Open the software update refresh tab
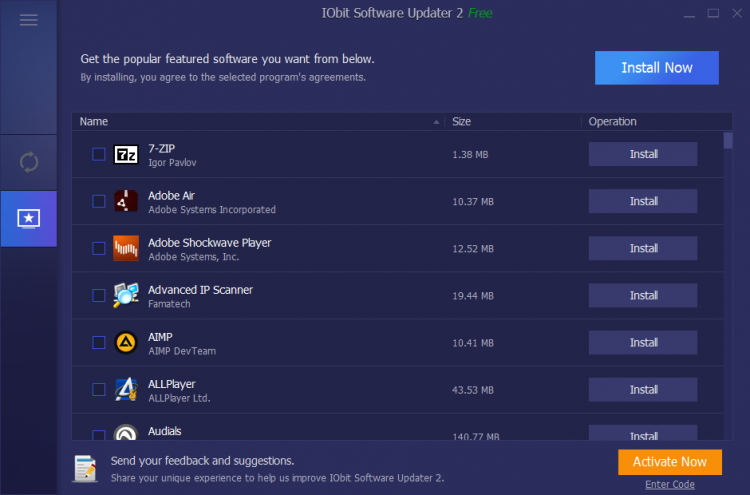The width and height of the screenshot is (750, 495). 29,162
